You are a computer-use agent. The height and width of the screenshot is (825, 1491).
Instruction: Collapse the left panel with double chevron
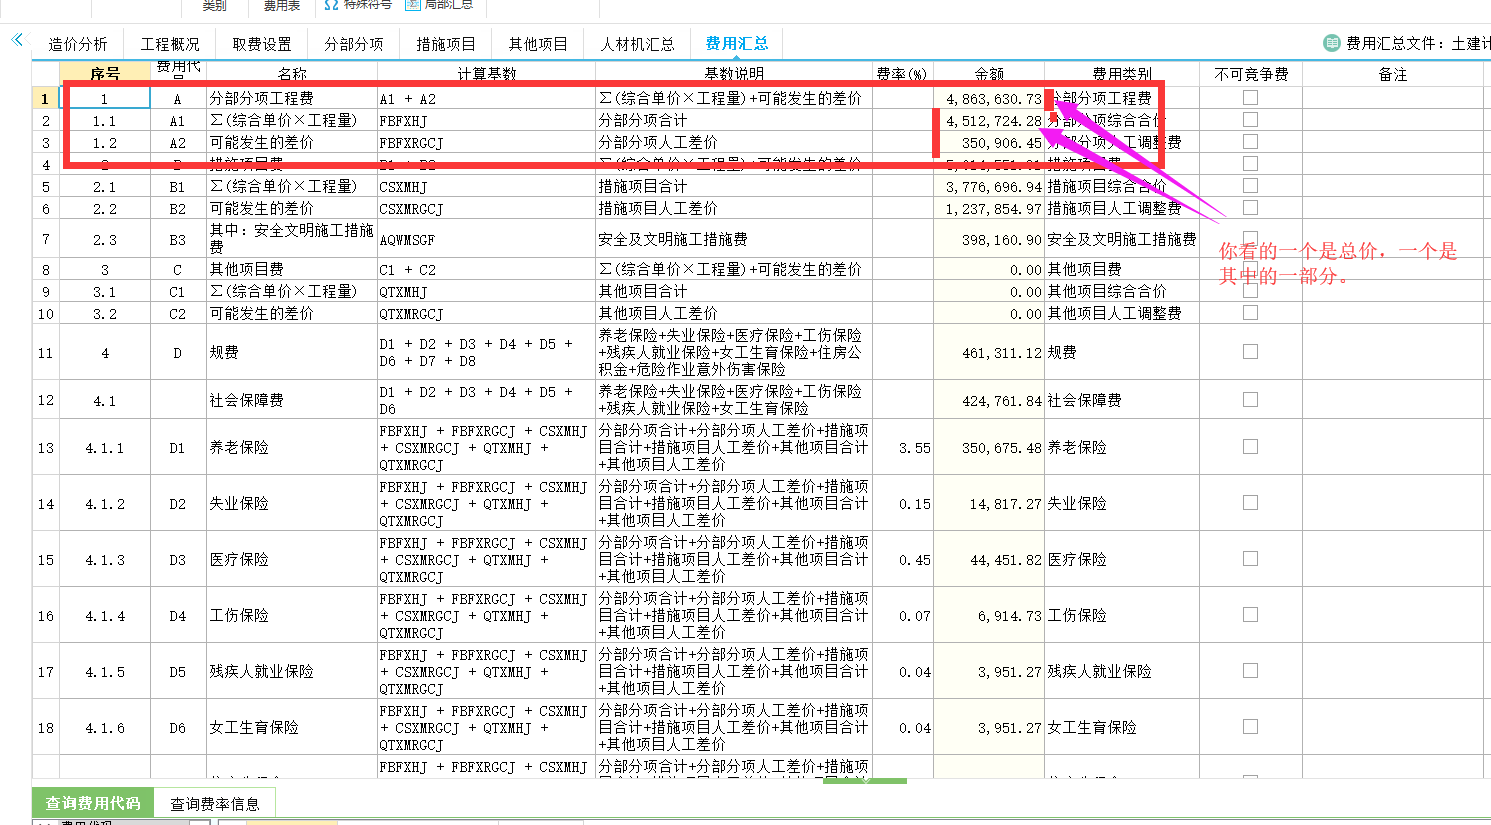pyautogui.click(x=16, y=40)
